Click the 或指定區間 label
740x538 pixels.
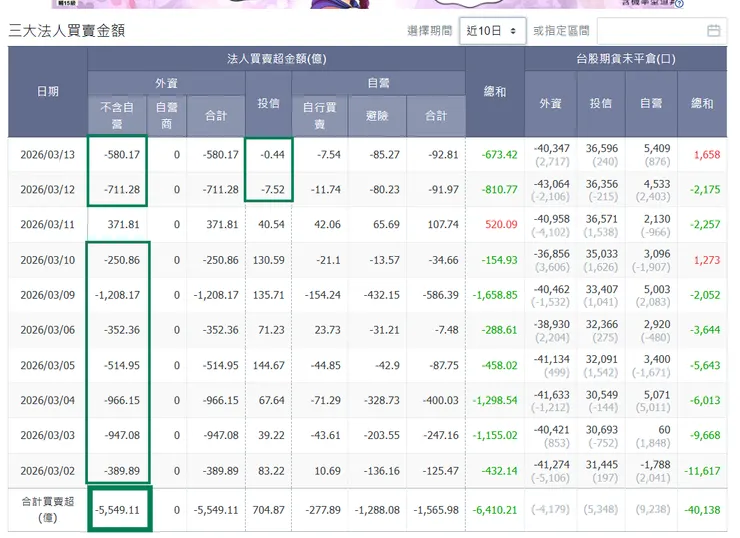(x=561, y=31)
